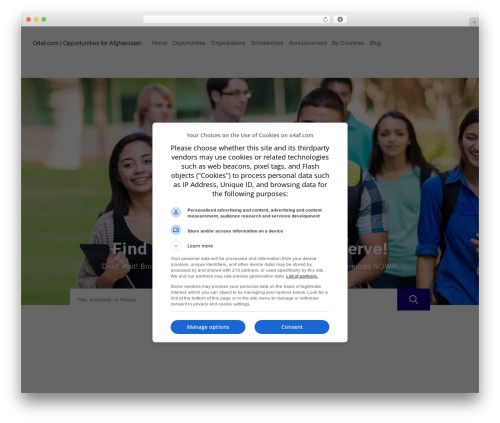Visit the Blog menu link
Viewport: 500px width, 423px height.
pos(375,43)
